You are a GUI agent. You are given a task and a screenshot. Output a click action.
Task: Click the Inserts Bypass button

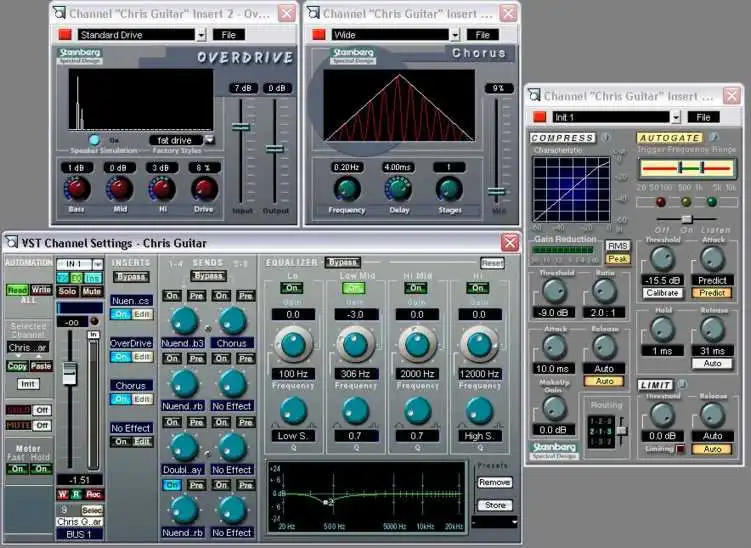pyautogui.click(x=131, y=277)
